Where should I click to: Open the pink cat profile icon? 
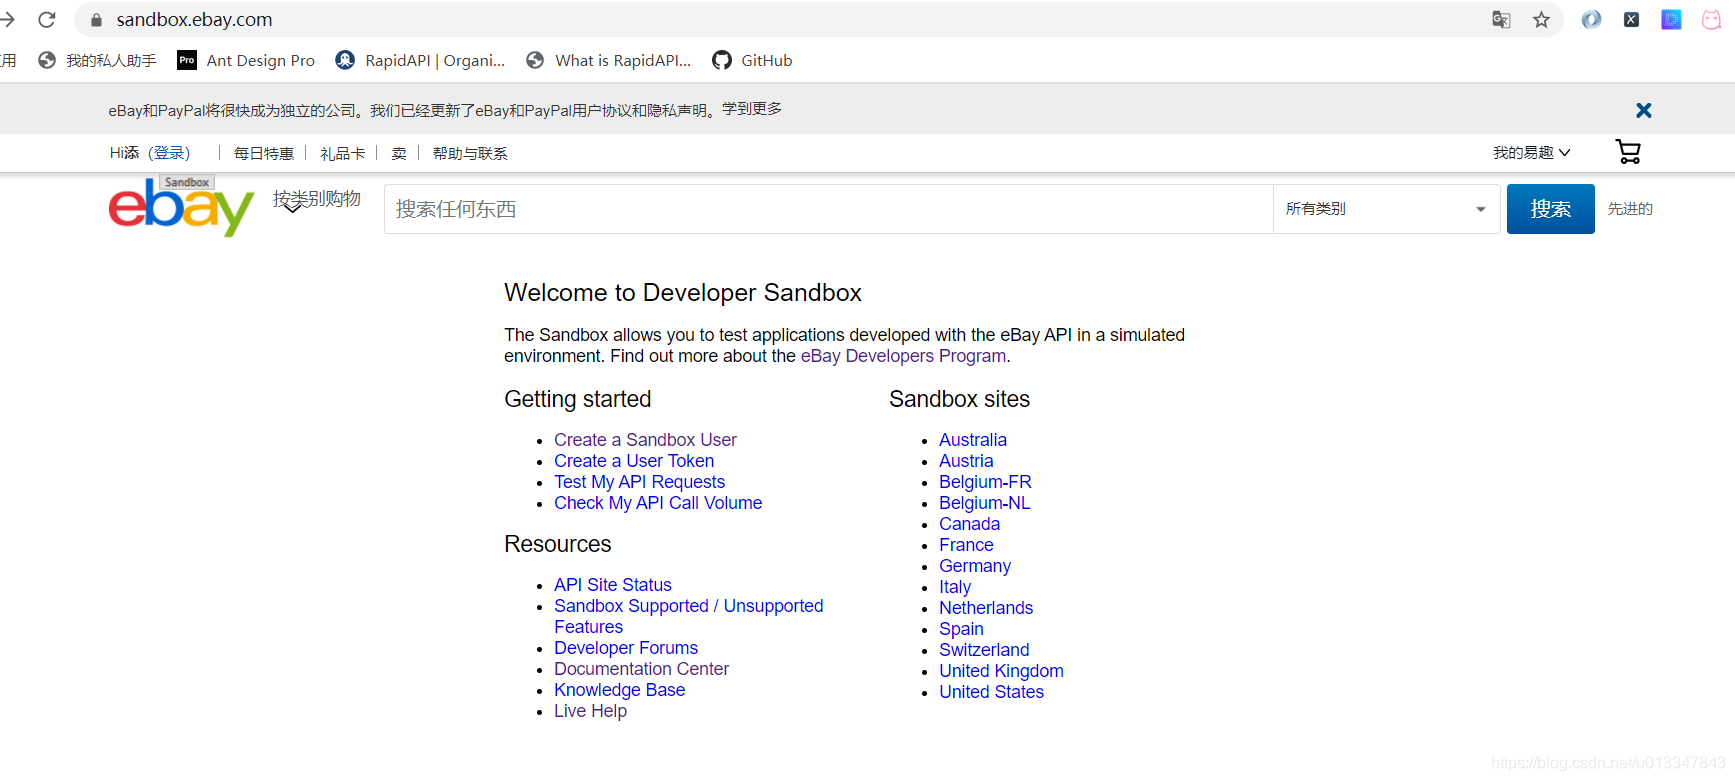coord(1711,20)
